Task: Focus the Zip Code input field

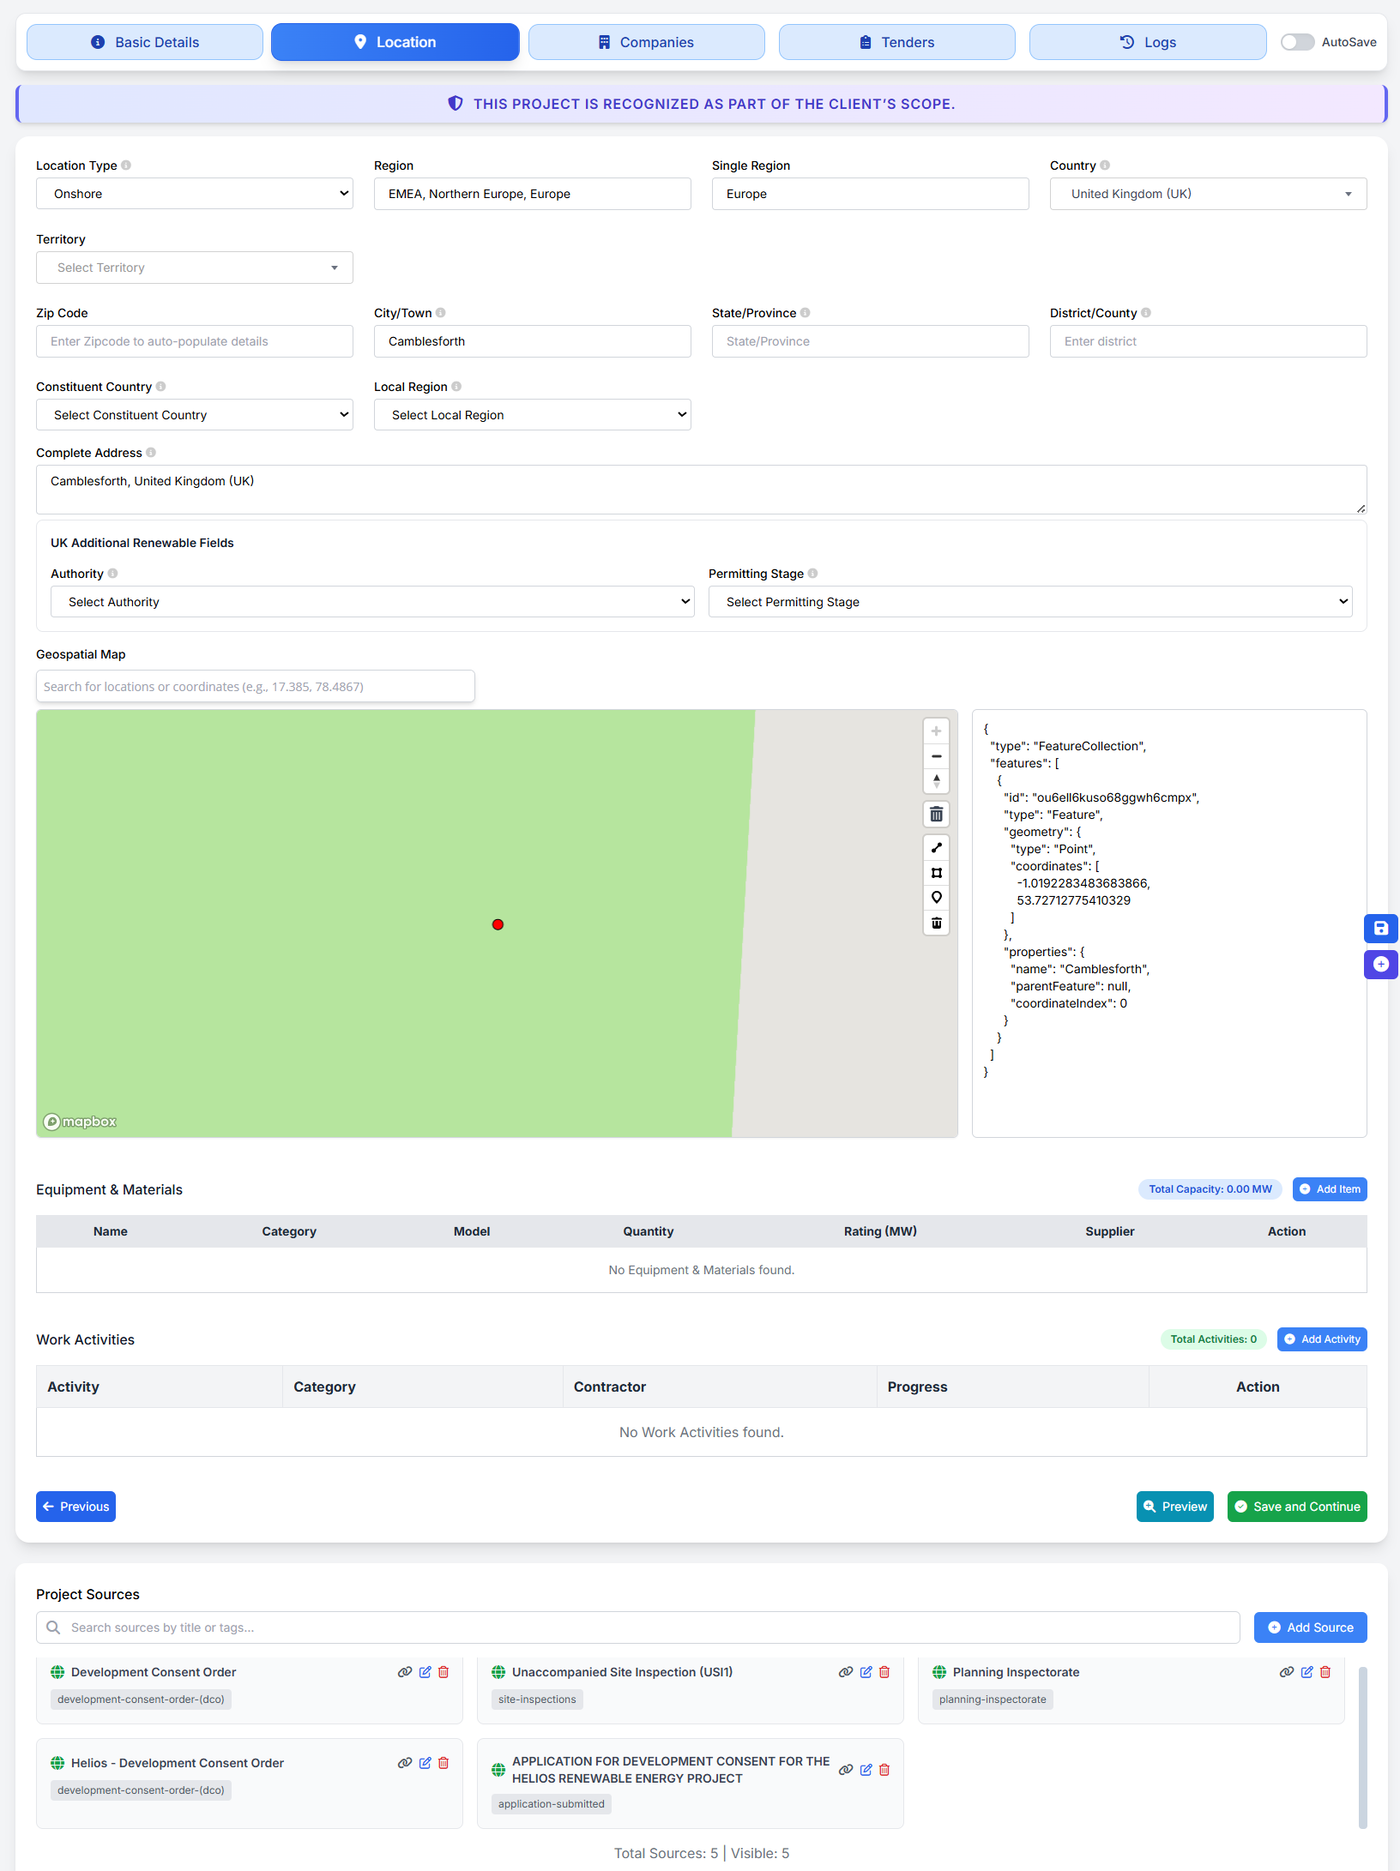Action: coord(195,342)
